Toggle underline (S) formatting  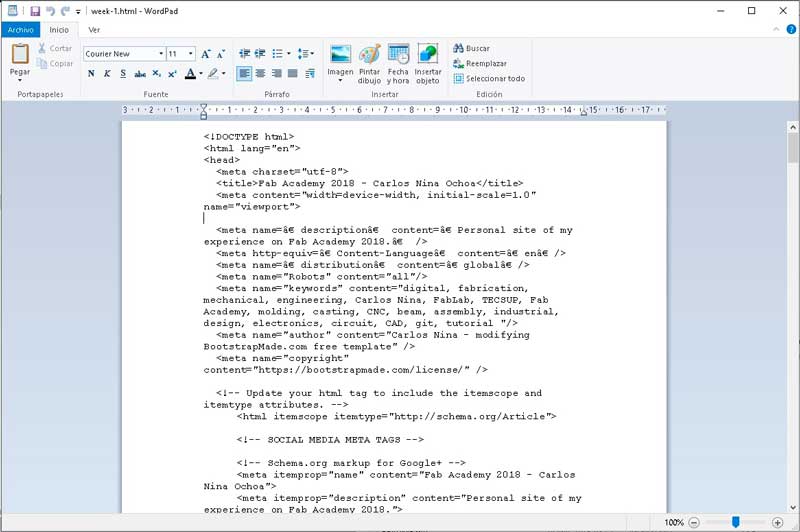(x=123, y=73)
